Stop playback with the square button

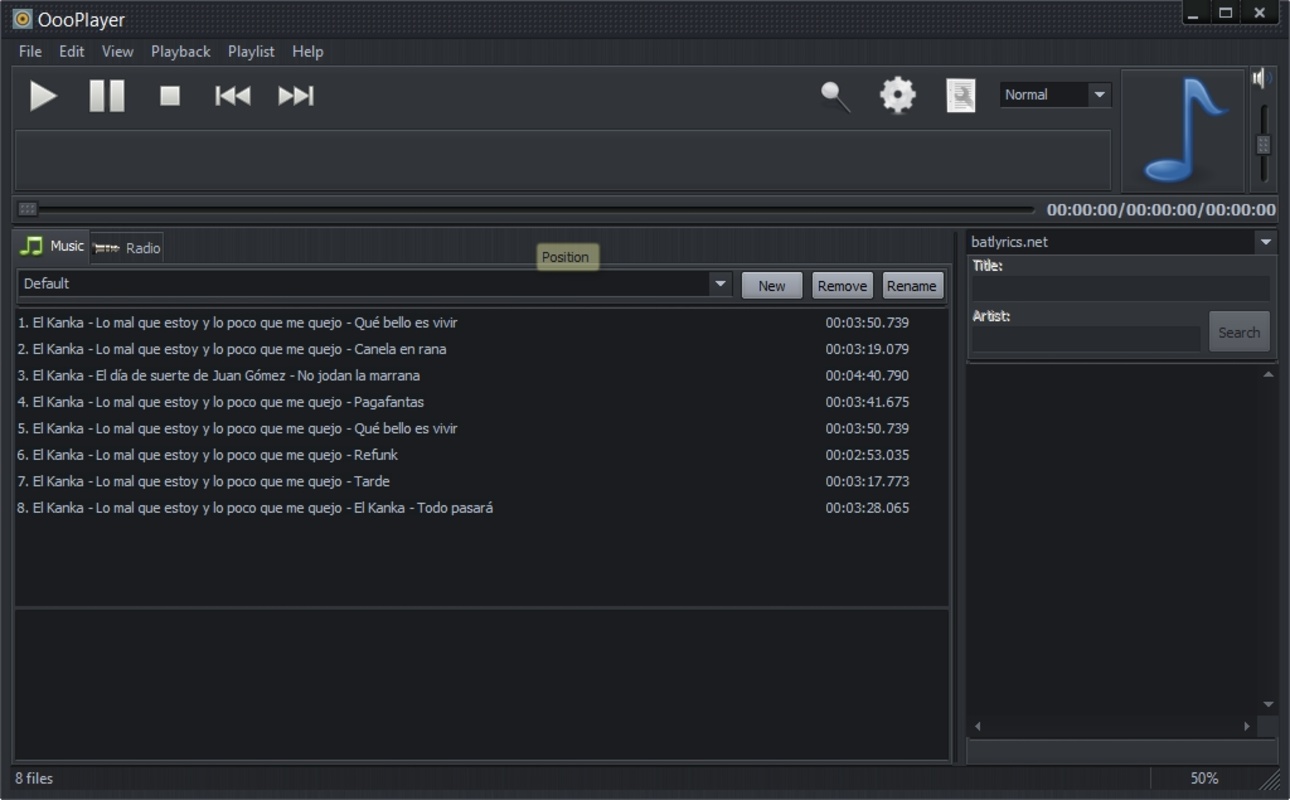pos(170,96)
